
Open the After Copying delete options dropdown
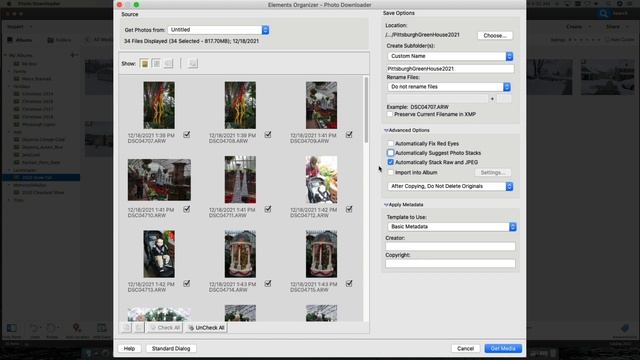(x=450, y=186)
